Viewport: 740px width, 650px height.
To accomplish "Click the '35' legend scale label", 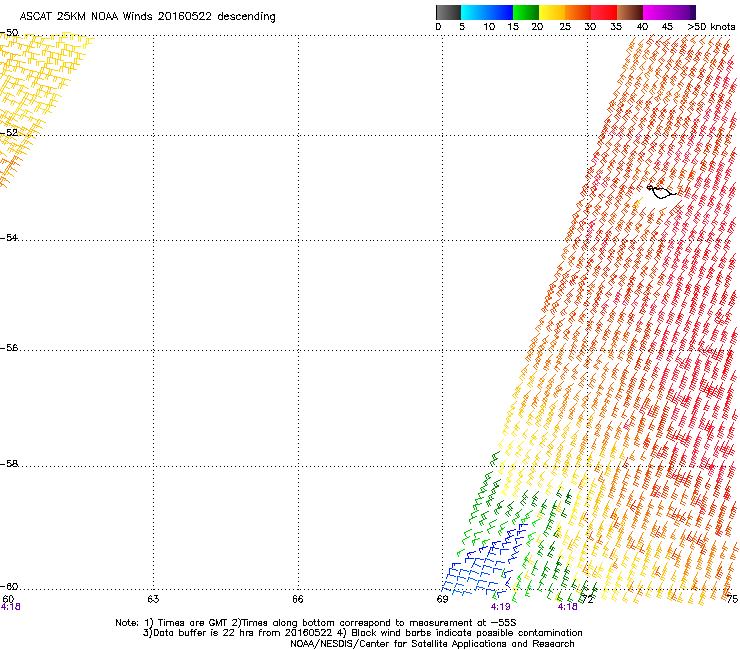I will pyautogui.click(x=616, y=27).
